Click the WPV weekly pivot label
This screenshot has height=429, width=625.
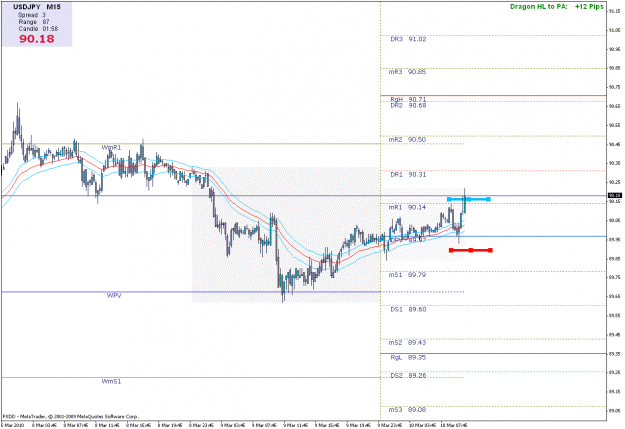coord(114,295)
